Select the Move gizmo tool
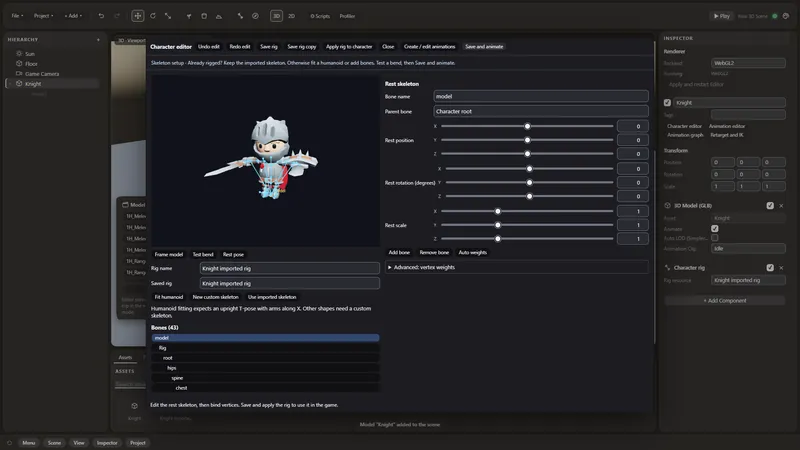Image resolution: width=800 pixels, height=450 pixels. 138,16
